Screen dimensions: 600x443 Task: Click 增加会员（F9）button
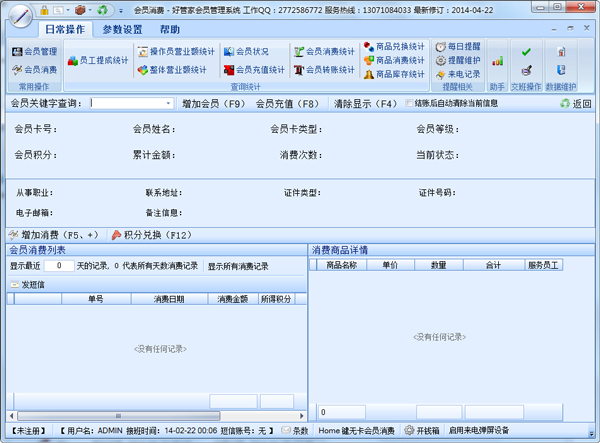[x=213, y=104]
